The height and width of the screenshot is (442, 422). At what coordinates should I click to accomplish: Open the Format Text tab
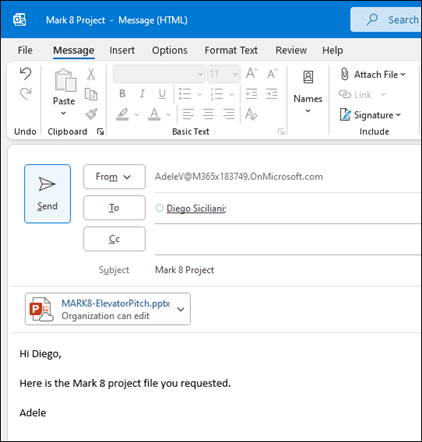click(231, 50)
